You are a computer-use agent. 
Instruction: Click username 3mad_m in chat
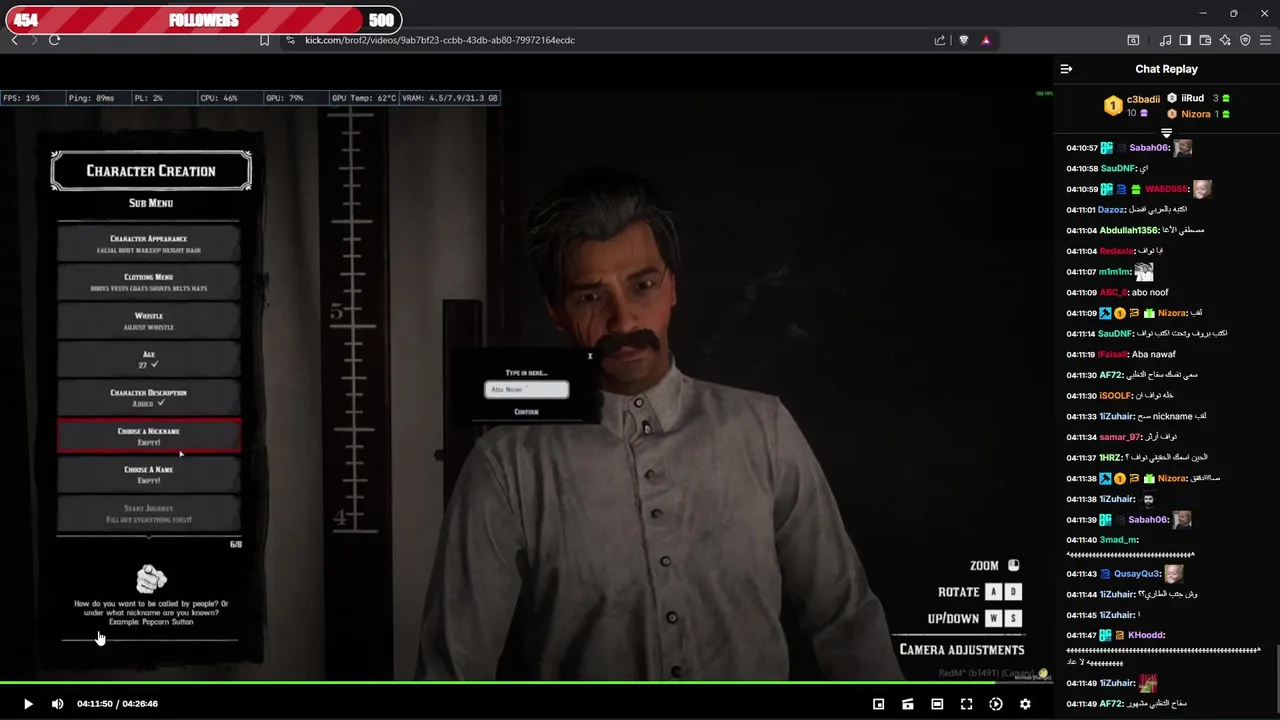tap(1119, 540)
